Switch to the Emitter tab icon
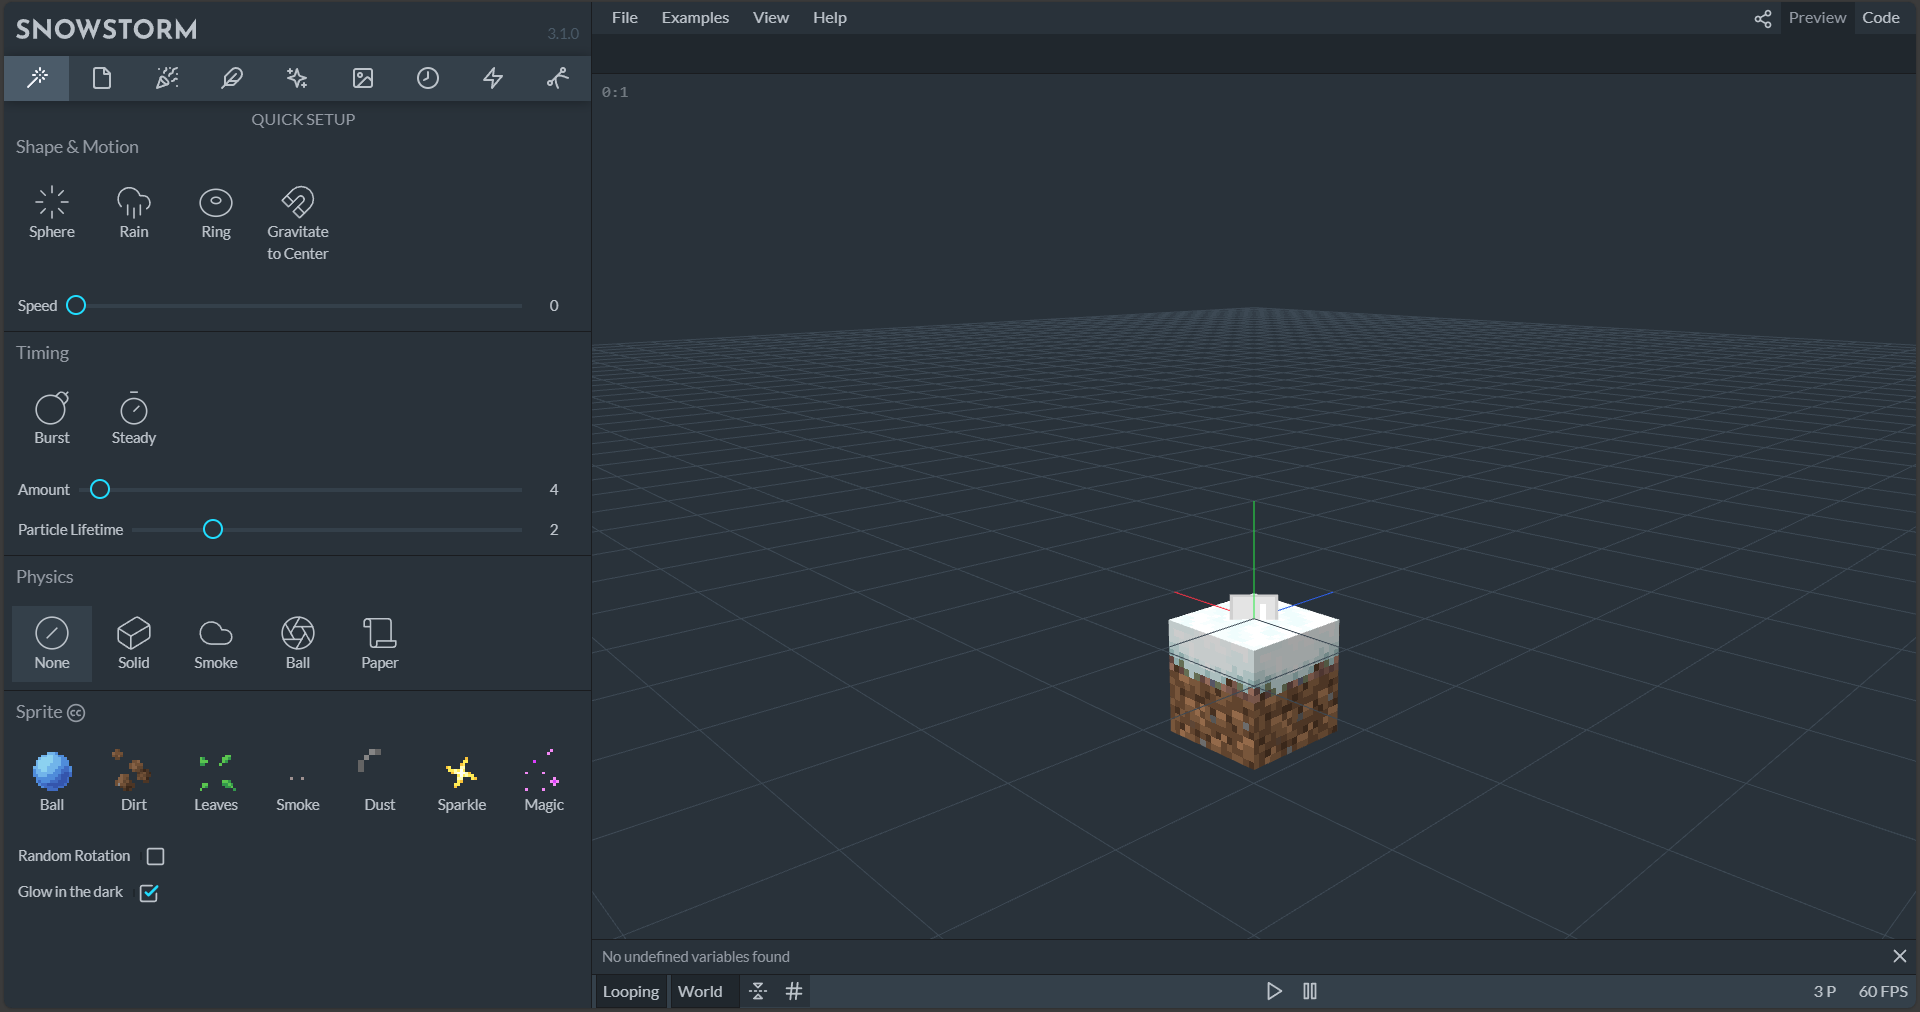This screenshot has width=1920, height=1012. (x=167, y=78)
